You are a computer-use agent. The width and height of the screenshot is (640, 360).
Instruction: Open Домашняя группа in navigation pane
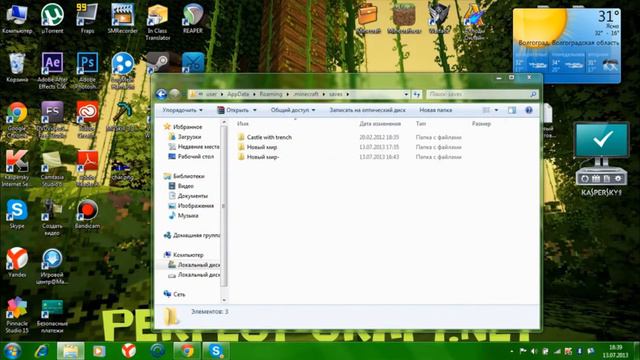[192, 236]
